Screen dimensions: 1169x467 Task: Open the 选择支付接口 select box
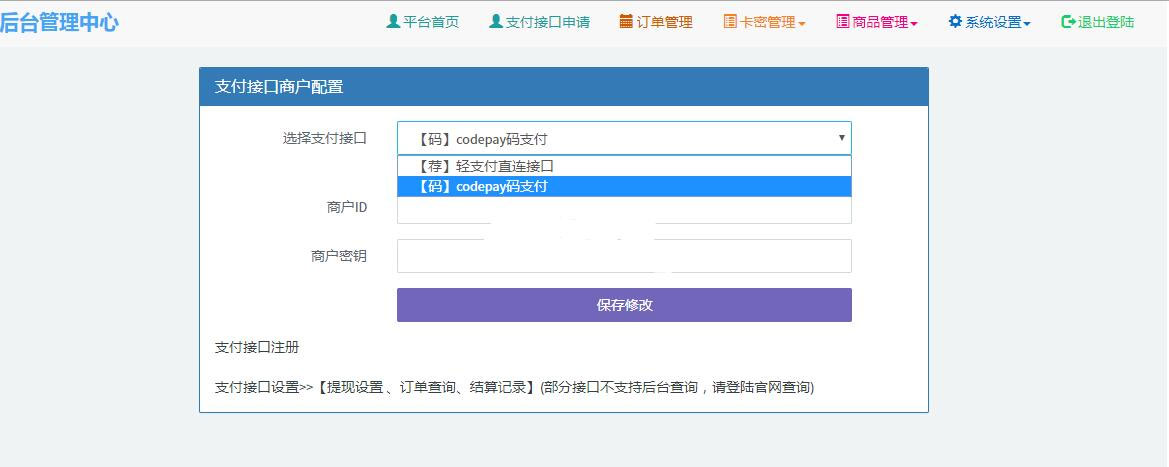click(x=624, y=138)
